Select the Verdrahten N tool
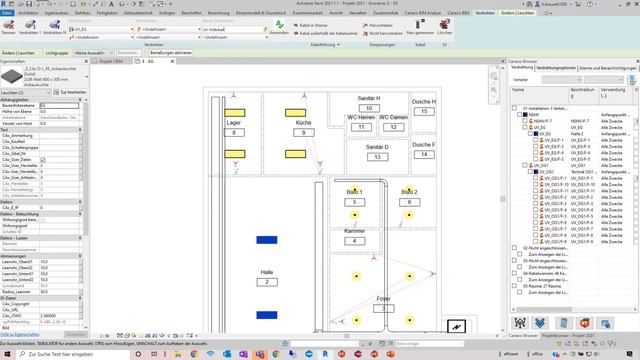 [55, 27]
